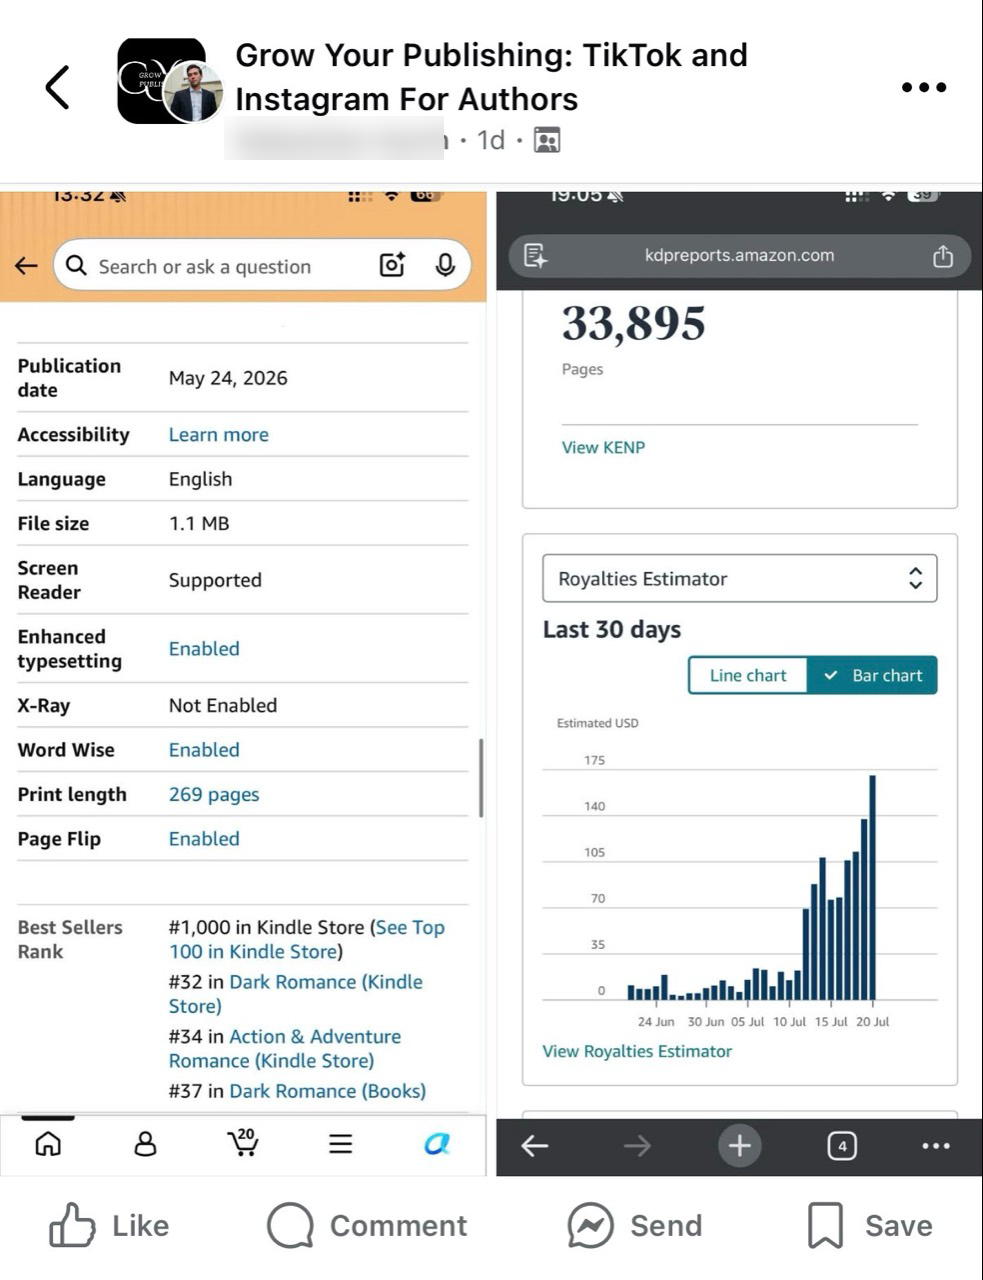Screen dimensions: 983x1280
Task: Send the post via Messenger
Action: (635, 1226)
